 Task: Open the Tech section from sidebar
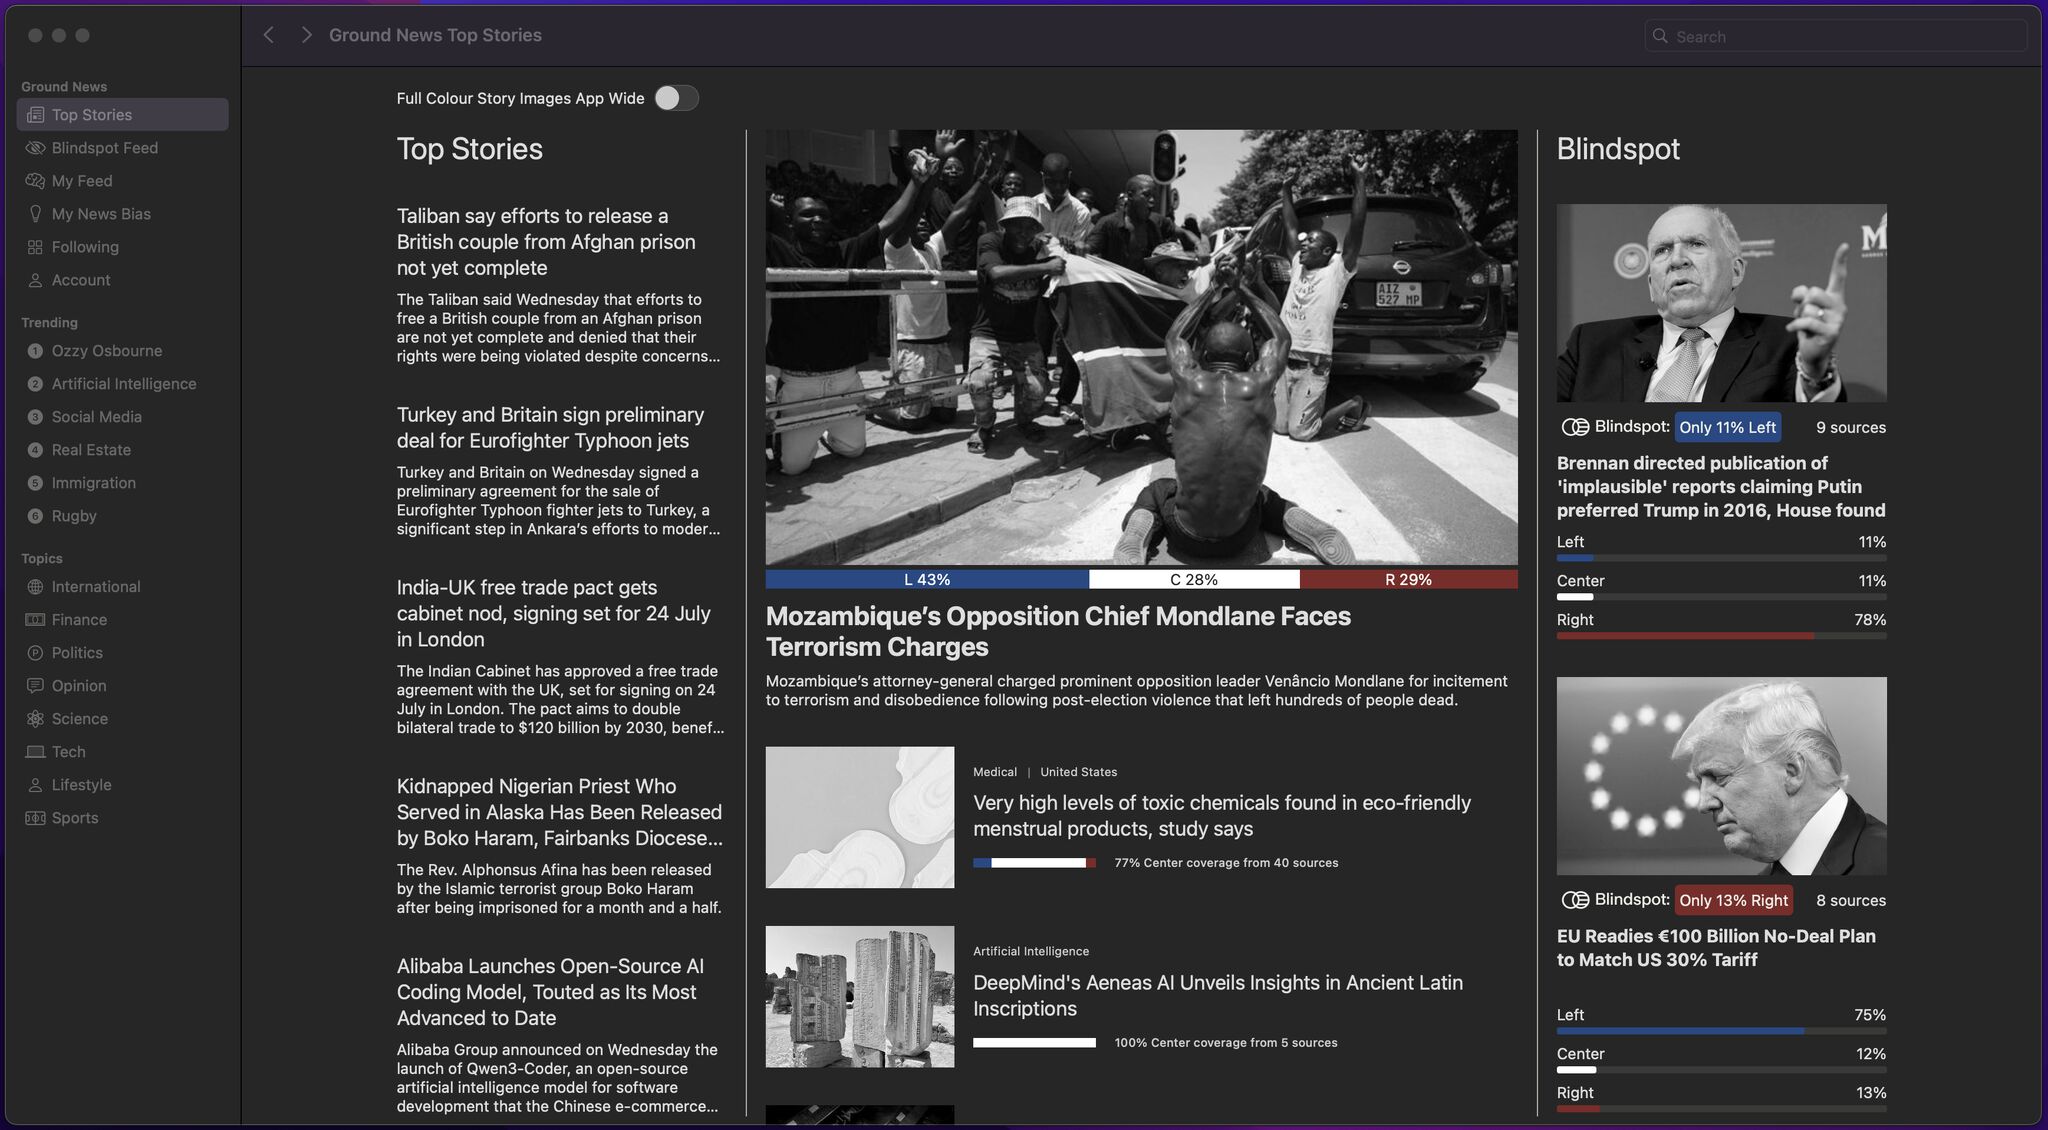[67, 751]
